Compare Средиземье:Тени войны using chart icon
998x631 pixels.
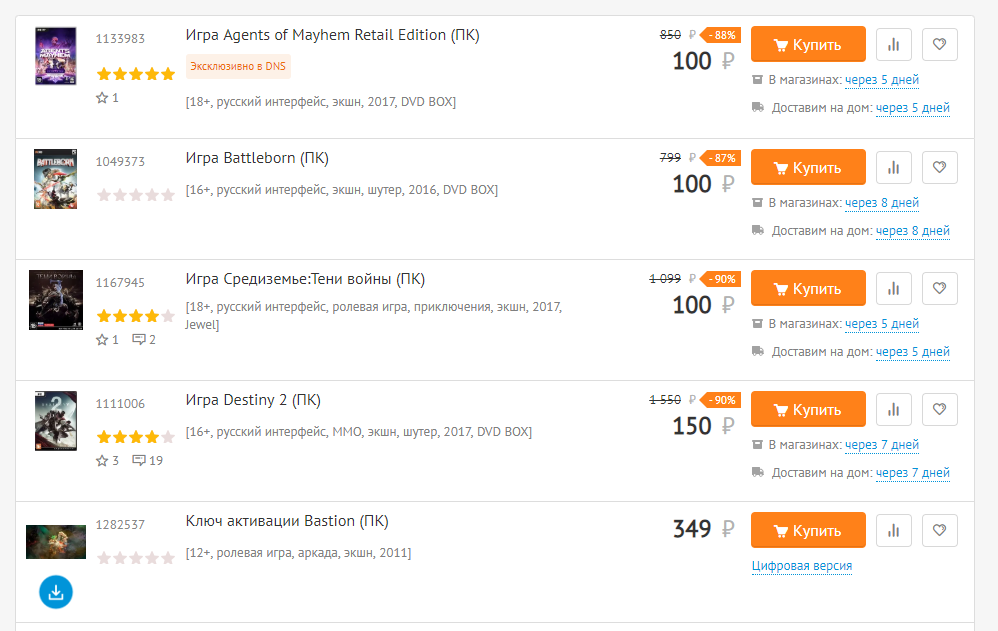894,288
